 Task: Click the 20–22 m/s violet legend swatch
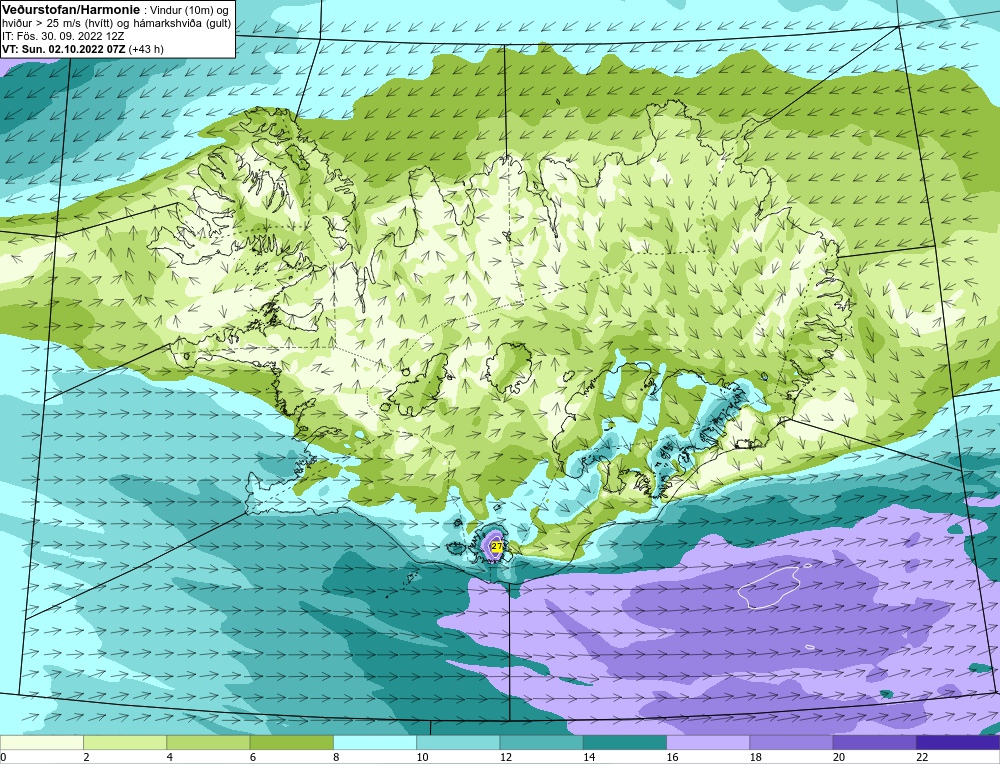coord(874,742)
